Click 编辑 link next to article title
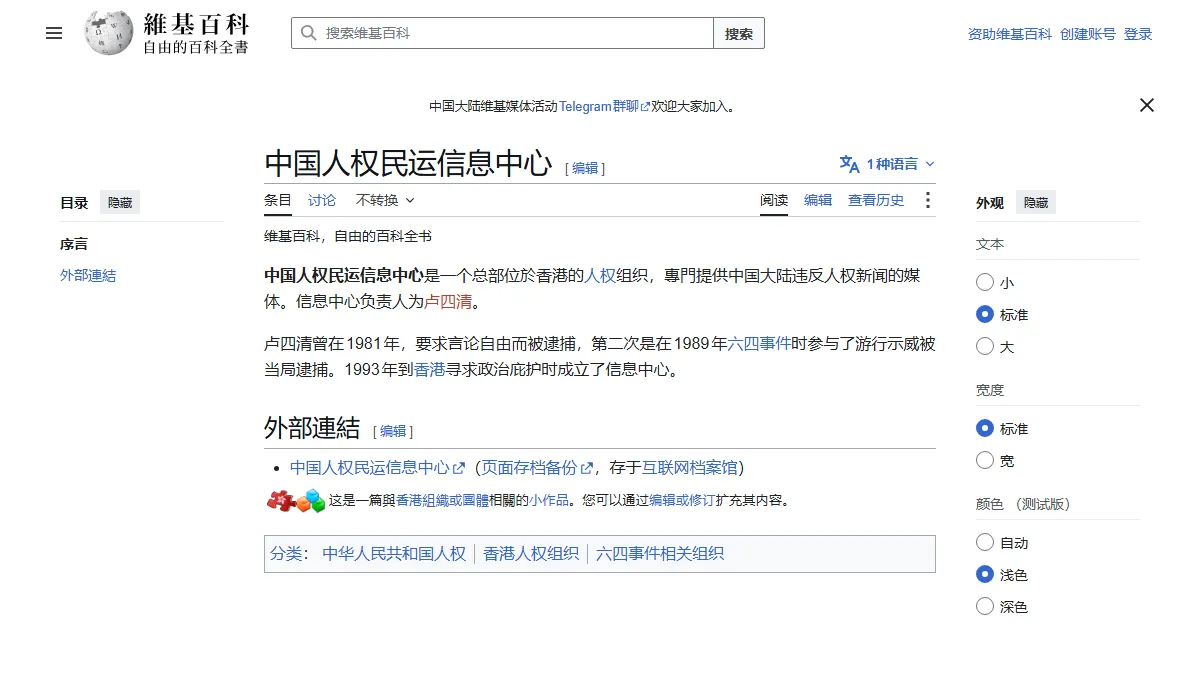1200x675 pixels. coord(585,168)
